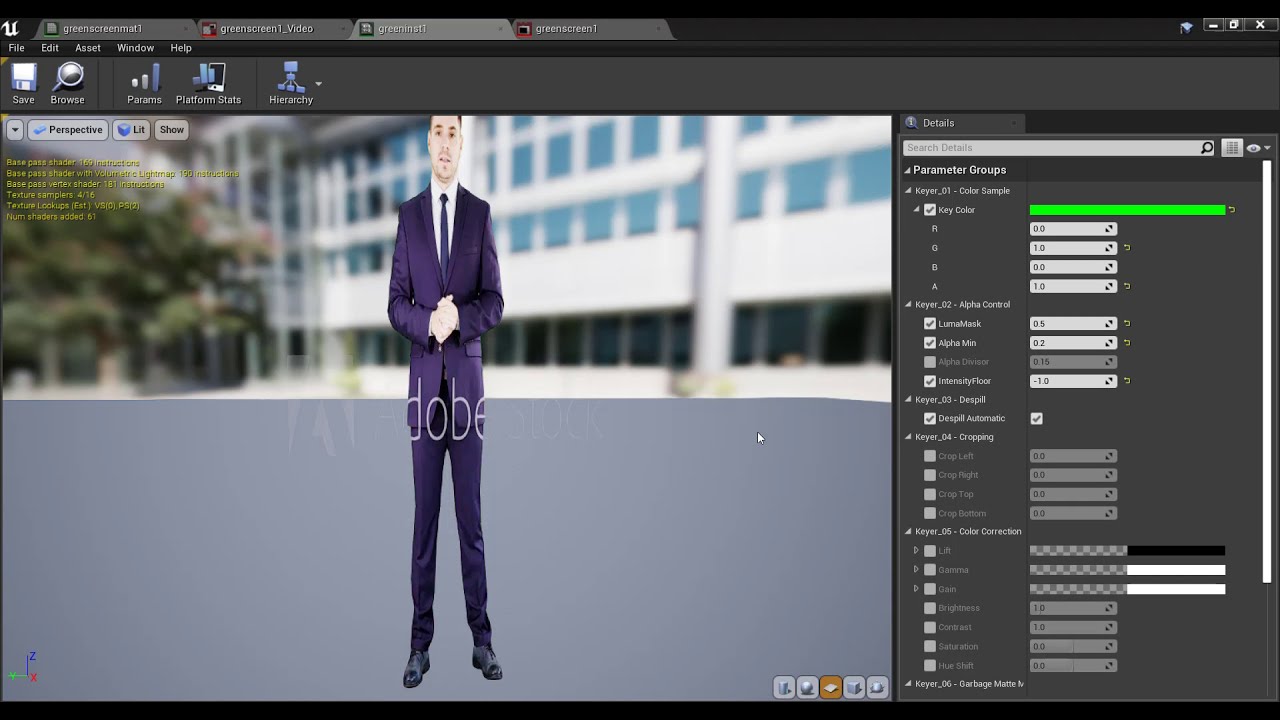Select the plane preview mesh icon
Screen dimensions: 1280x720
point(831,687)
